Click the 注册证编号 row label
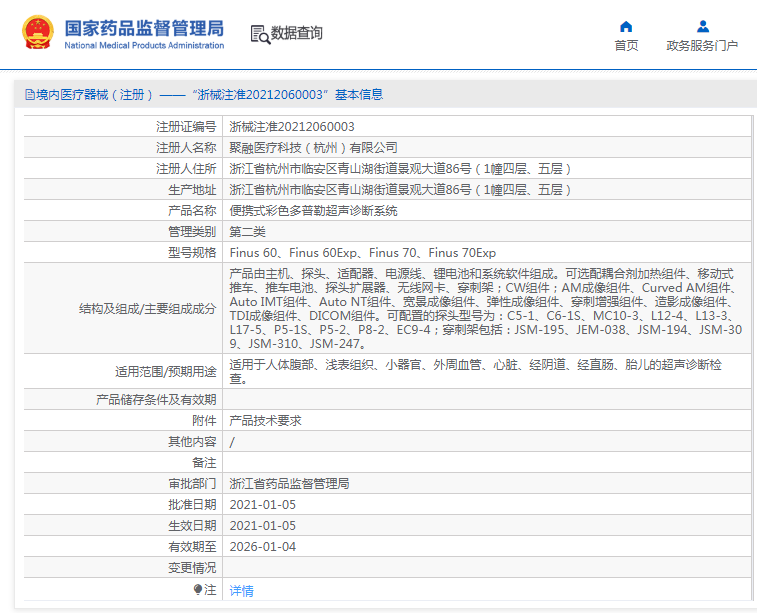This screenshot has height=613, width=757. 186,127
